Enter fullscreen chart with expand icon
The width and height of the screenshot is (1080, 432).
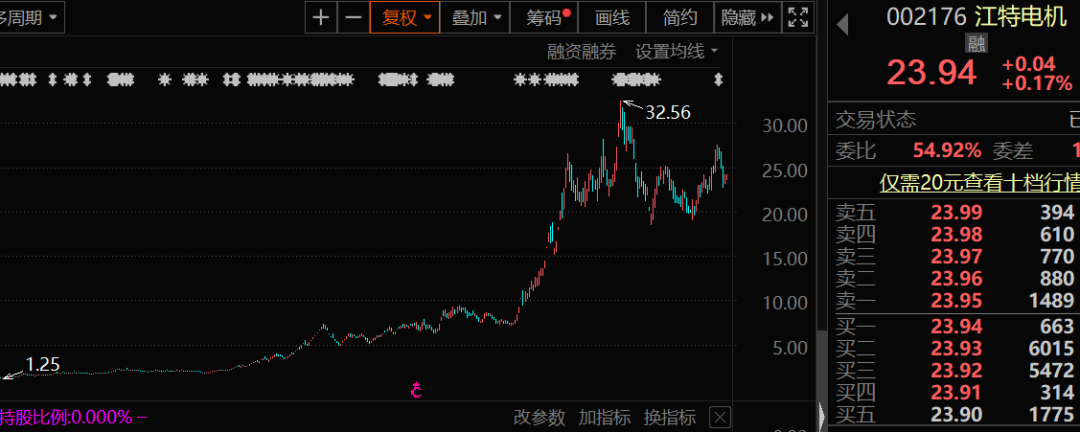coord(797,17)
